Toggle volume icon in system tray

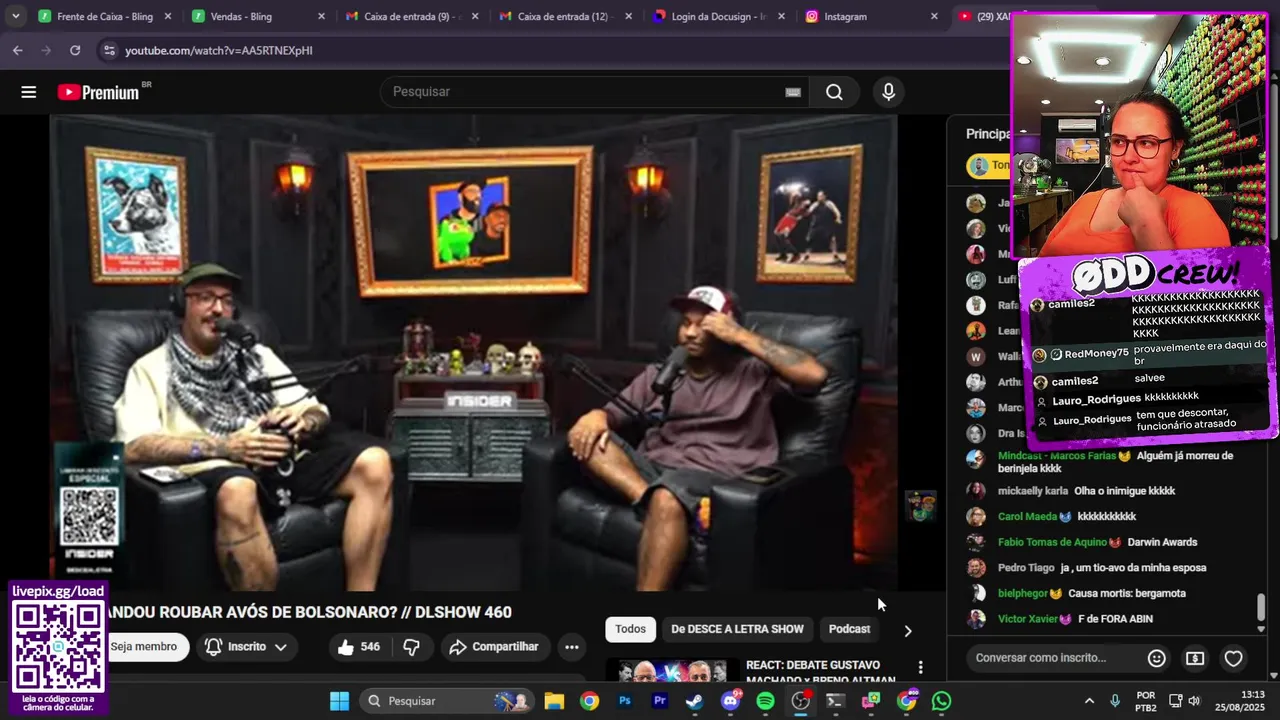(x=1195, y=701)
